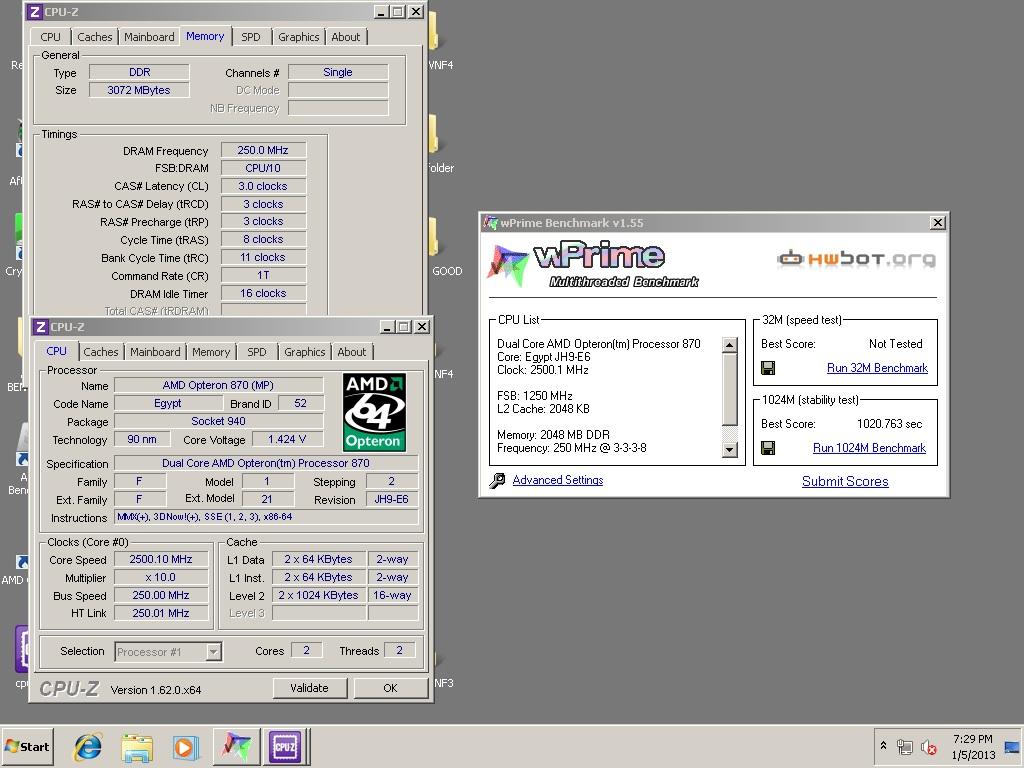Close the wPrime Benchmark window

pyautogui.click(x=937, y=223)
